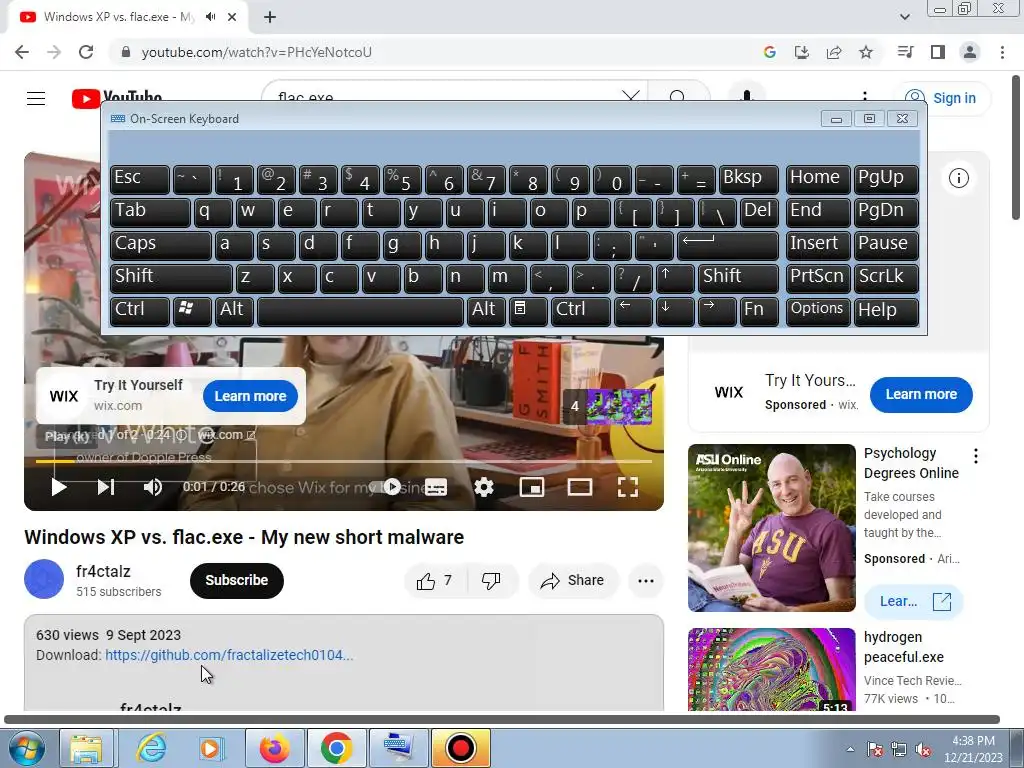Open video settings gear icon
The image size is (1024, 768).
(484, 487)
